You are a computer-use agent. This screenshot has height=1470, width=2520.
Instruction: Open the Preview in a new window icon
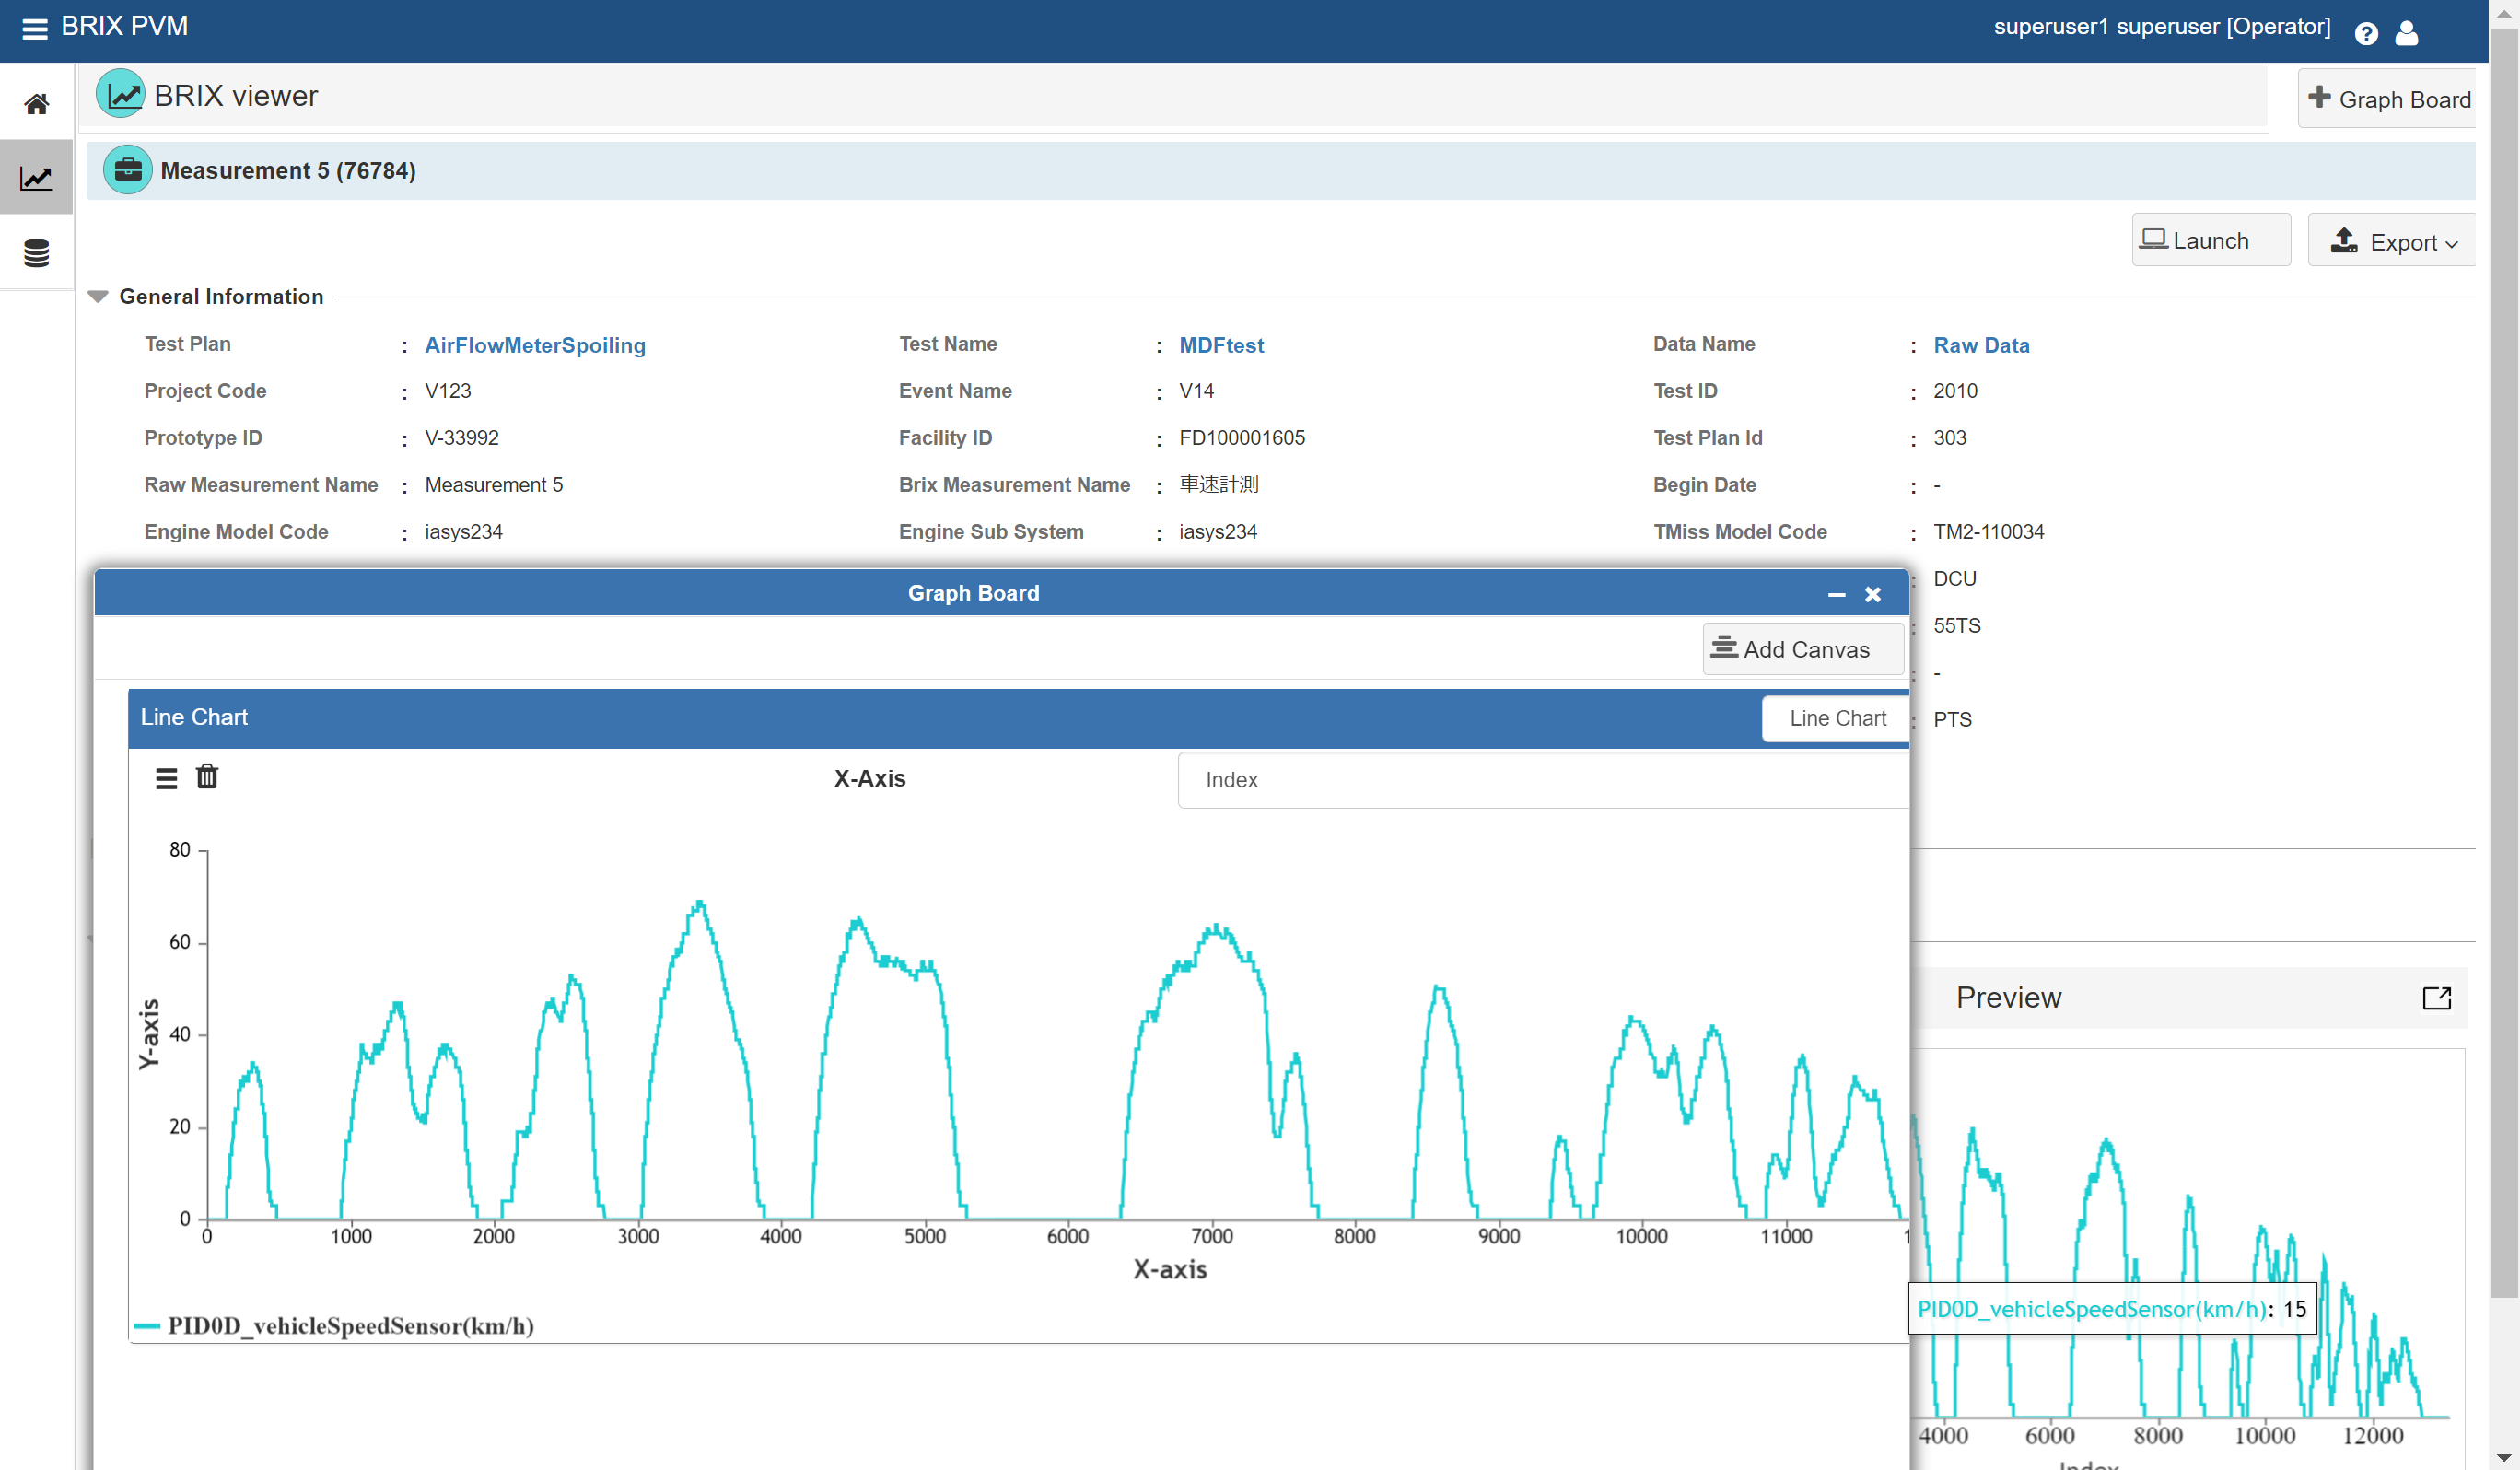pos(2437,998)
